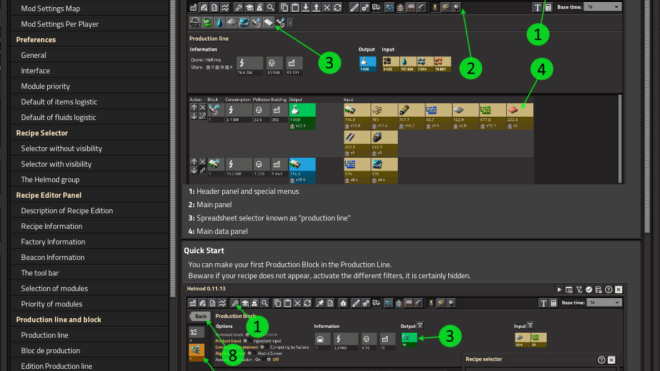Click the play arrow in Helmod 0.11.13 title bar
The width and height of the screenshot is (660, 371).
[559, 290]
